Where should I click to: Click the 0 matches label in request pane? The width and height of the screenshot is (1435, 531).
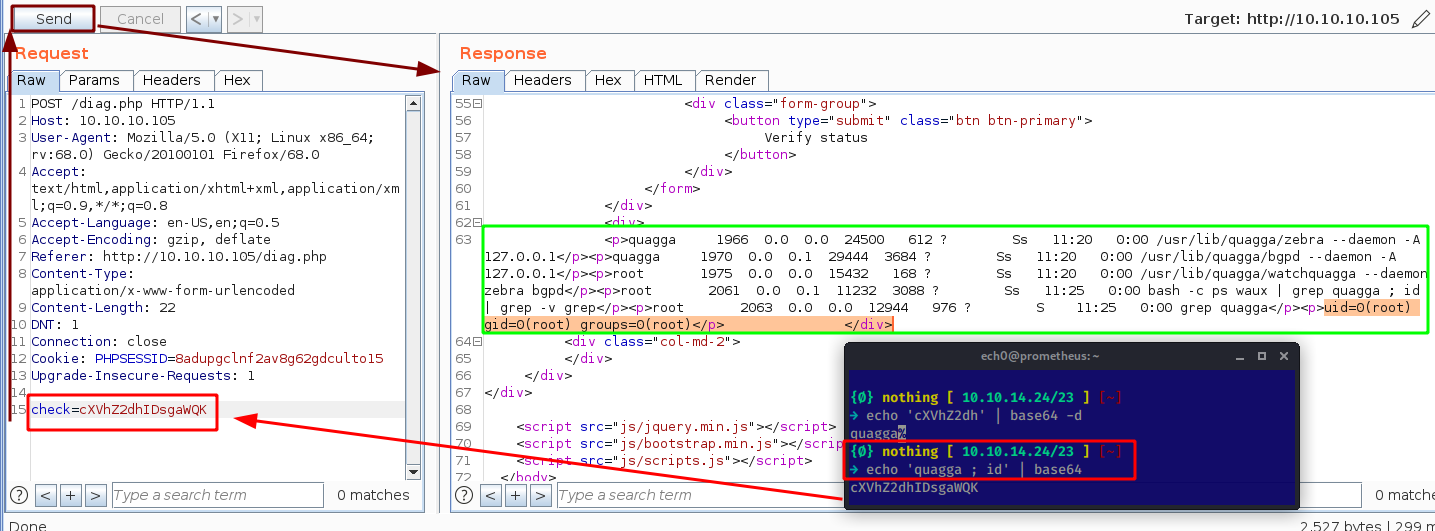pyautogui.click(x=373, y=495)
